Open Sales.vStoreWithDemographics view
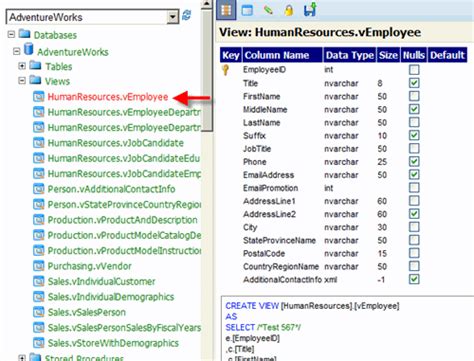This screenshot has width=474, height=361. coord(113,343)
